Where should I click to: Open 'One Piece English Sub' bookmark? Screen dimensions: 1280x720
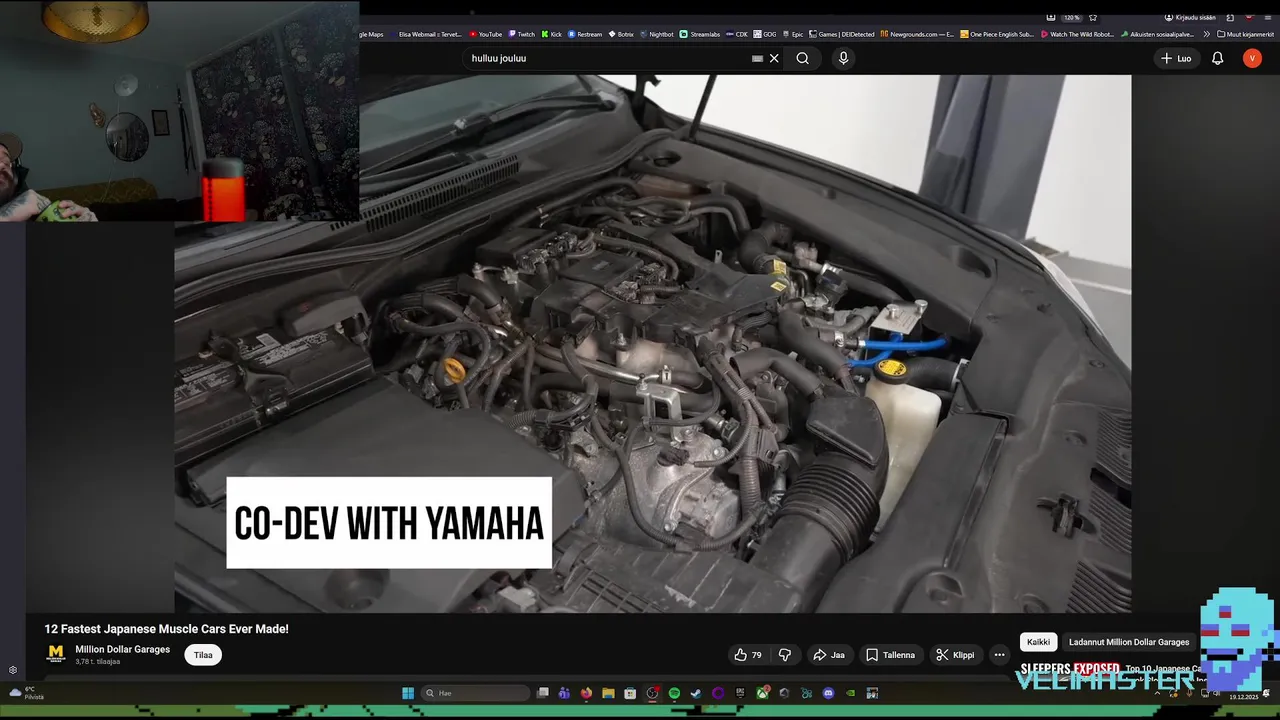click(x=997, y=34)
